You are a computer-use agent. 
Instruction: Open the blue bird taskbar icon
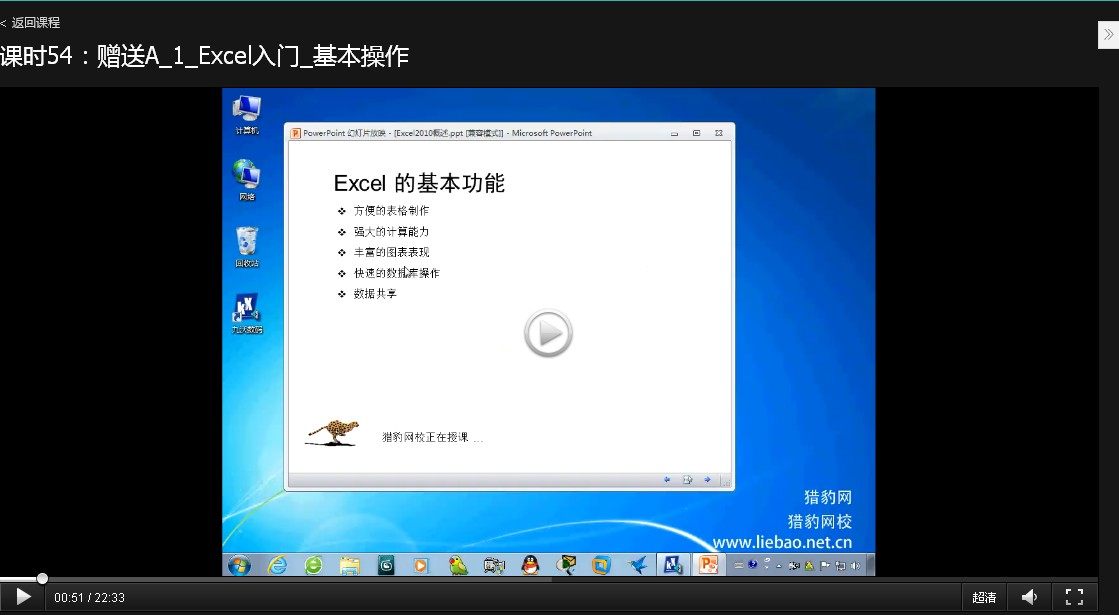point(638,566)
